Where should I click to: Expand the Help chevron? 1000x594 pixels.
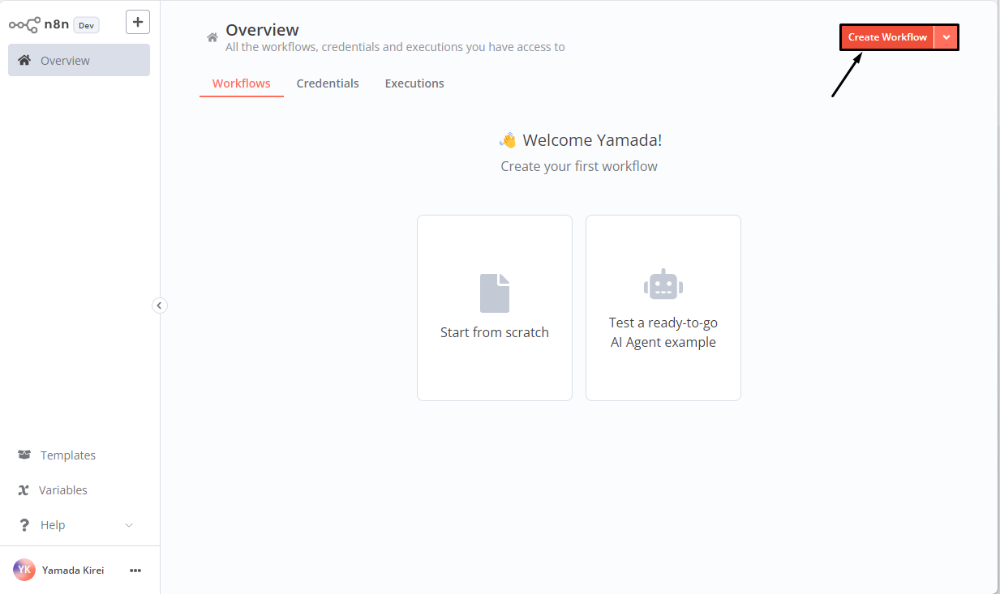(129, 525)
